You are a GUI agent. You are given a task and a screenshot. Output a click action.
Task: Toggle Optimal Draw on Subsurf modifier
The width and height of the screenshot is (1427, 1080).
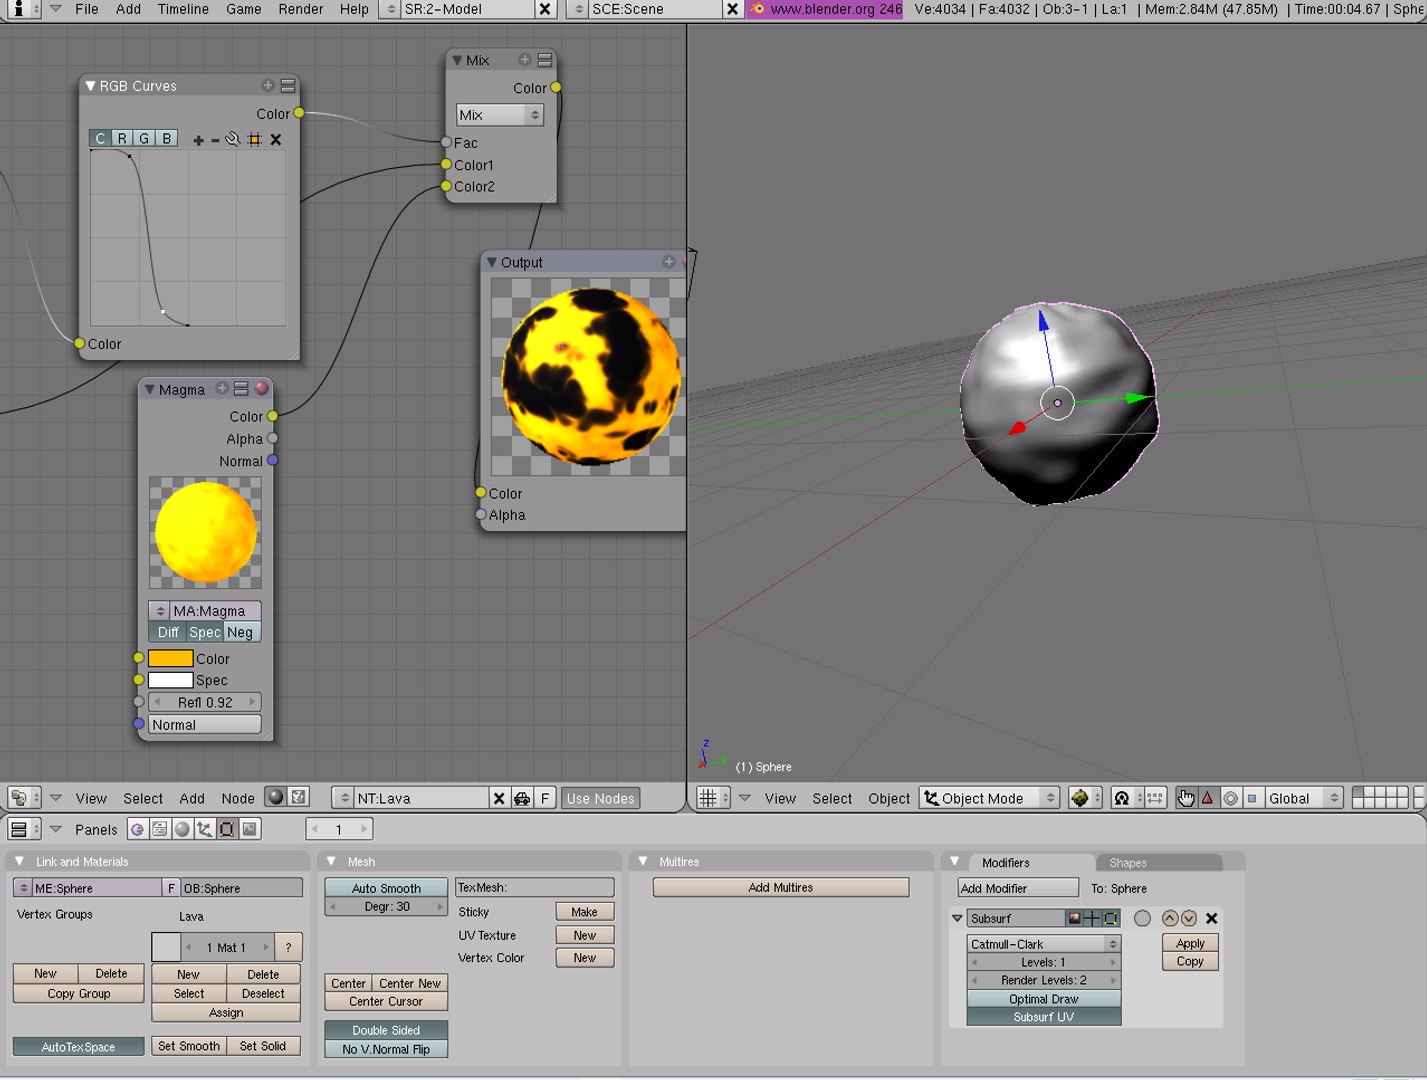[1044, 999]
